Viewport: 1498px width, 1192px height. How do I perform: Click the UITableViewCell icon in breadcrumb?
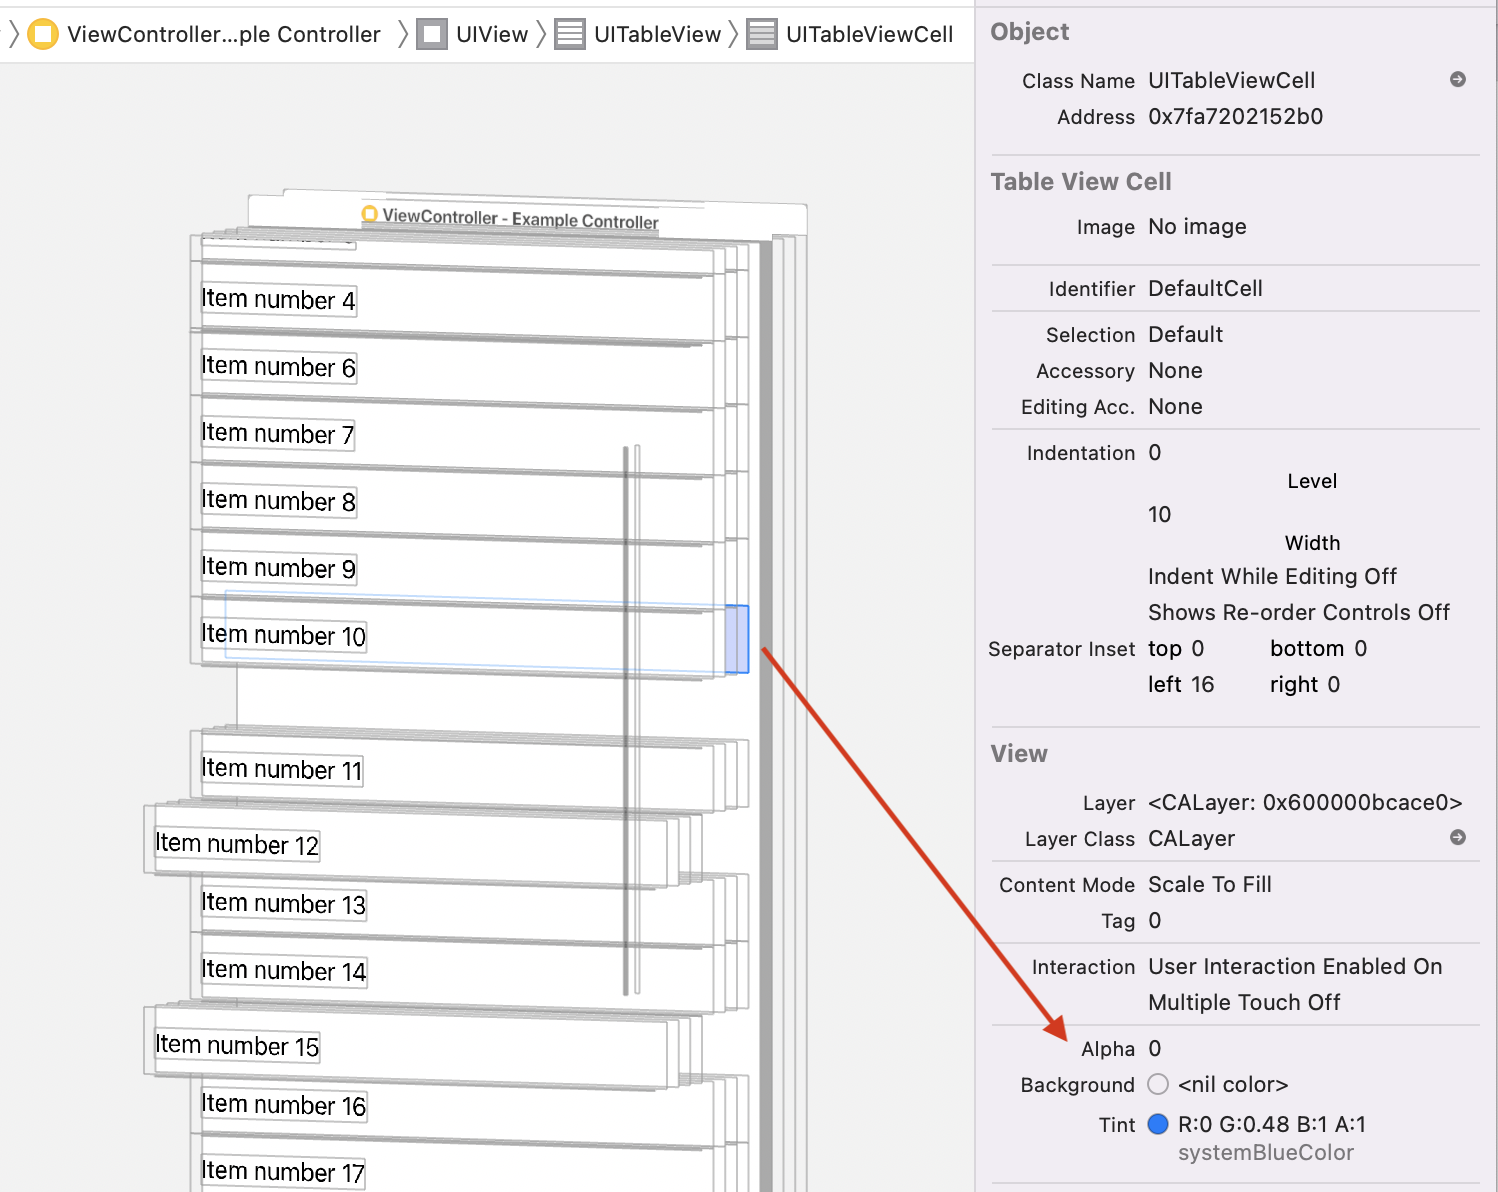tap(762, 34)
